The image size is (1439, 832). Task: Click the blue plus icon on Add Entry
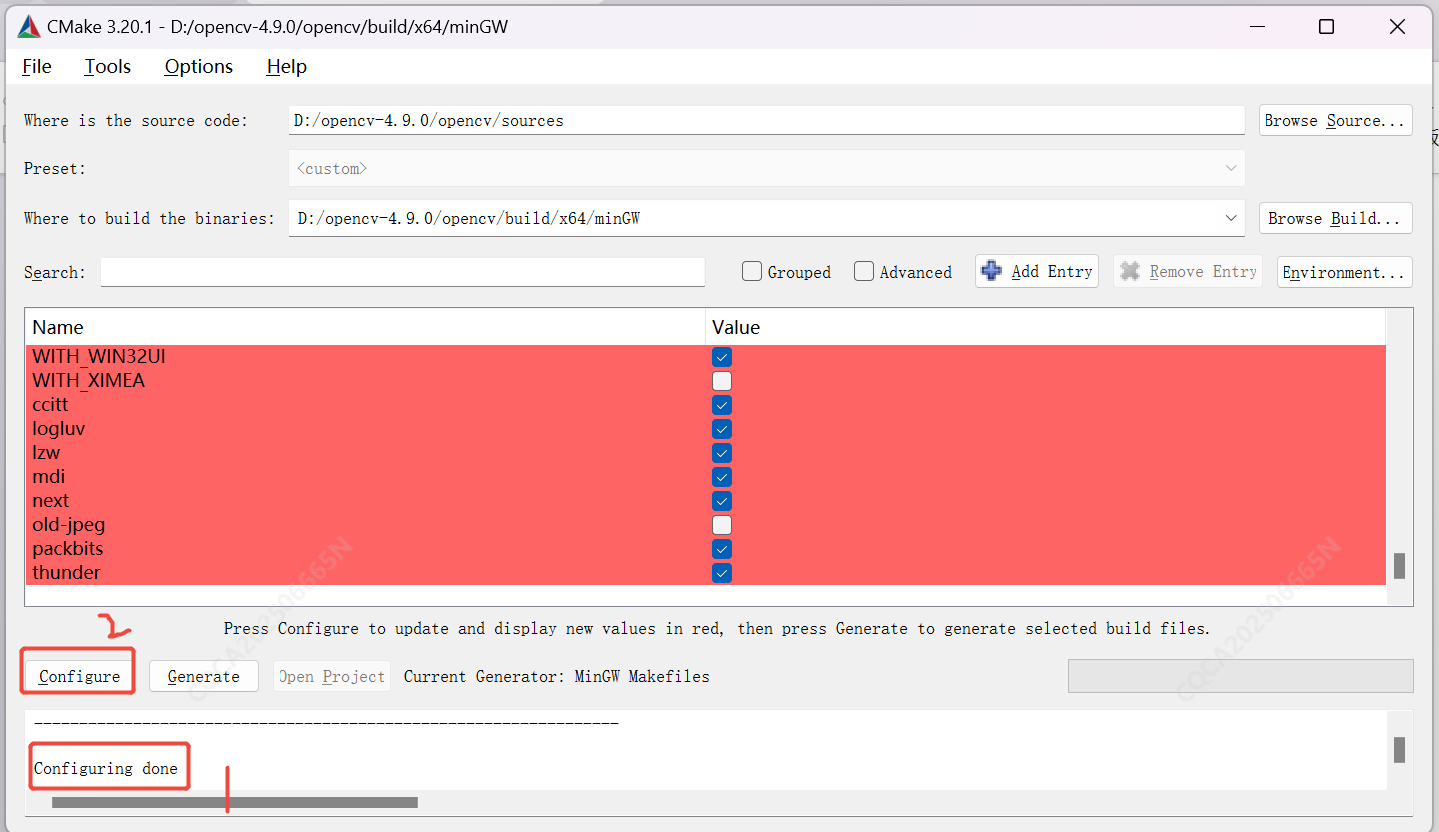992,271
